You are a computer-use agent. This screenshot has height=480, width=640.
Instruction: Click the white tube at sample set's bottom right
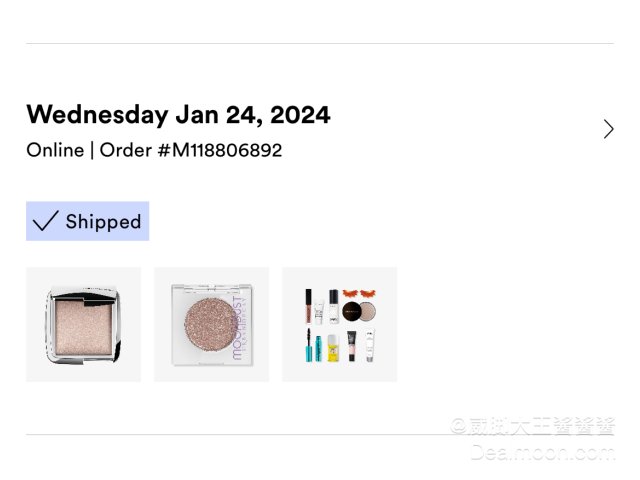click(x=369, y=346)
